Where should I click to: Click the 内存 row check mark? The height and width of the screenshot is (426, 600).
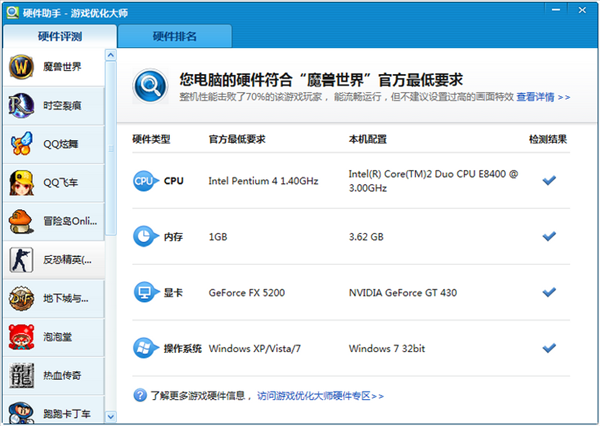pos(549,236)
